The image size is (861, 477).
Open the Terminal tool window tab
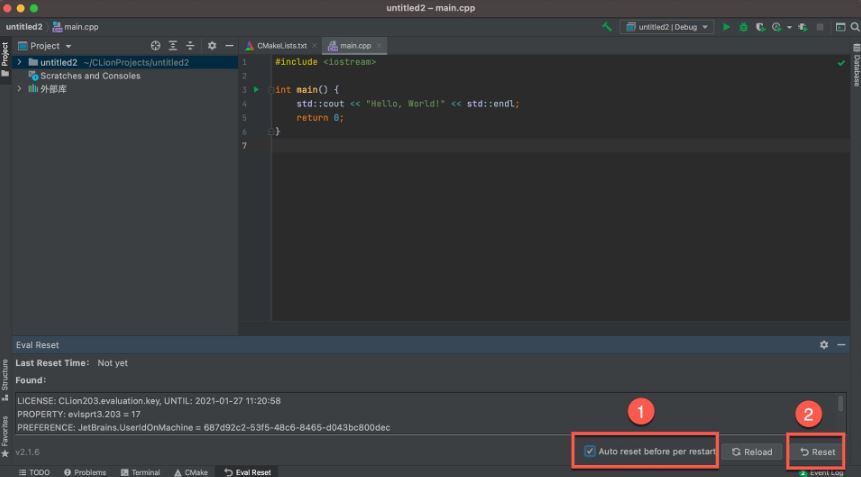[140, 472]
